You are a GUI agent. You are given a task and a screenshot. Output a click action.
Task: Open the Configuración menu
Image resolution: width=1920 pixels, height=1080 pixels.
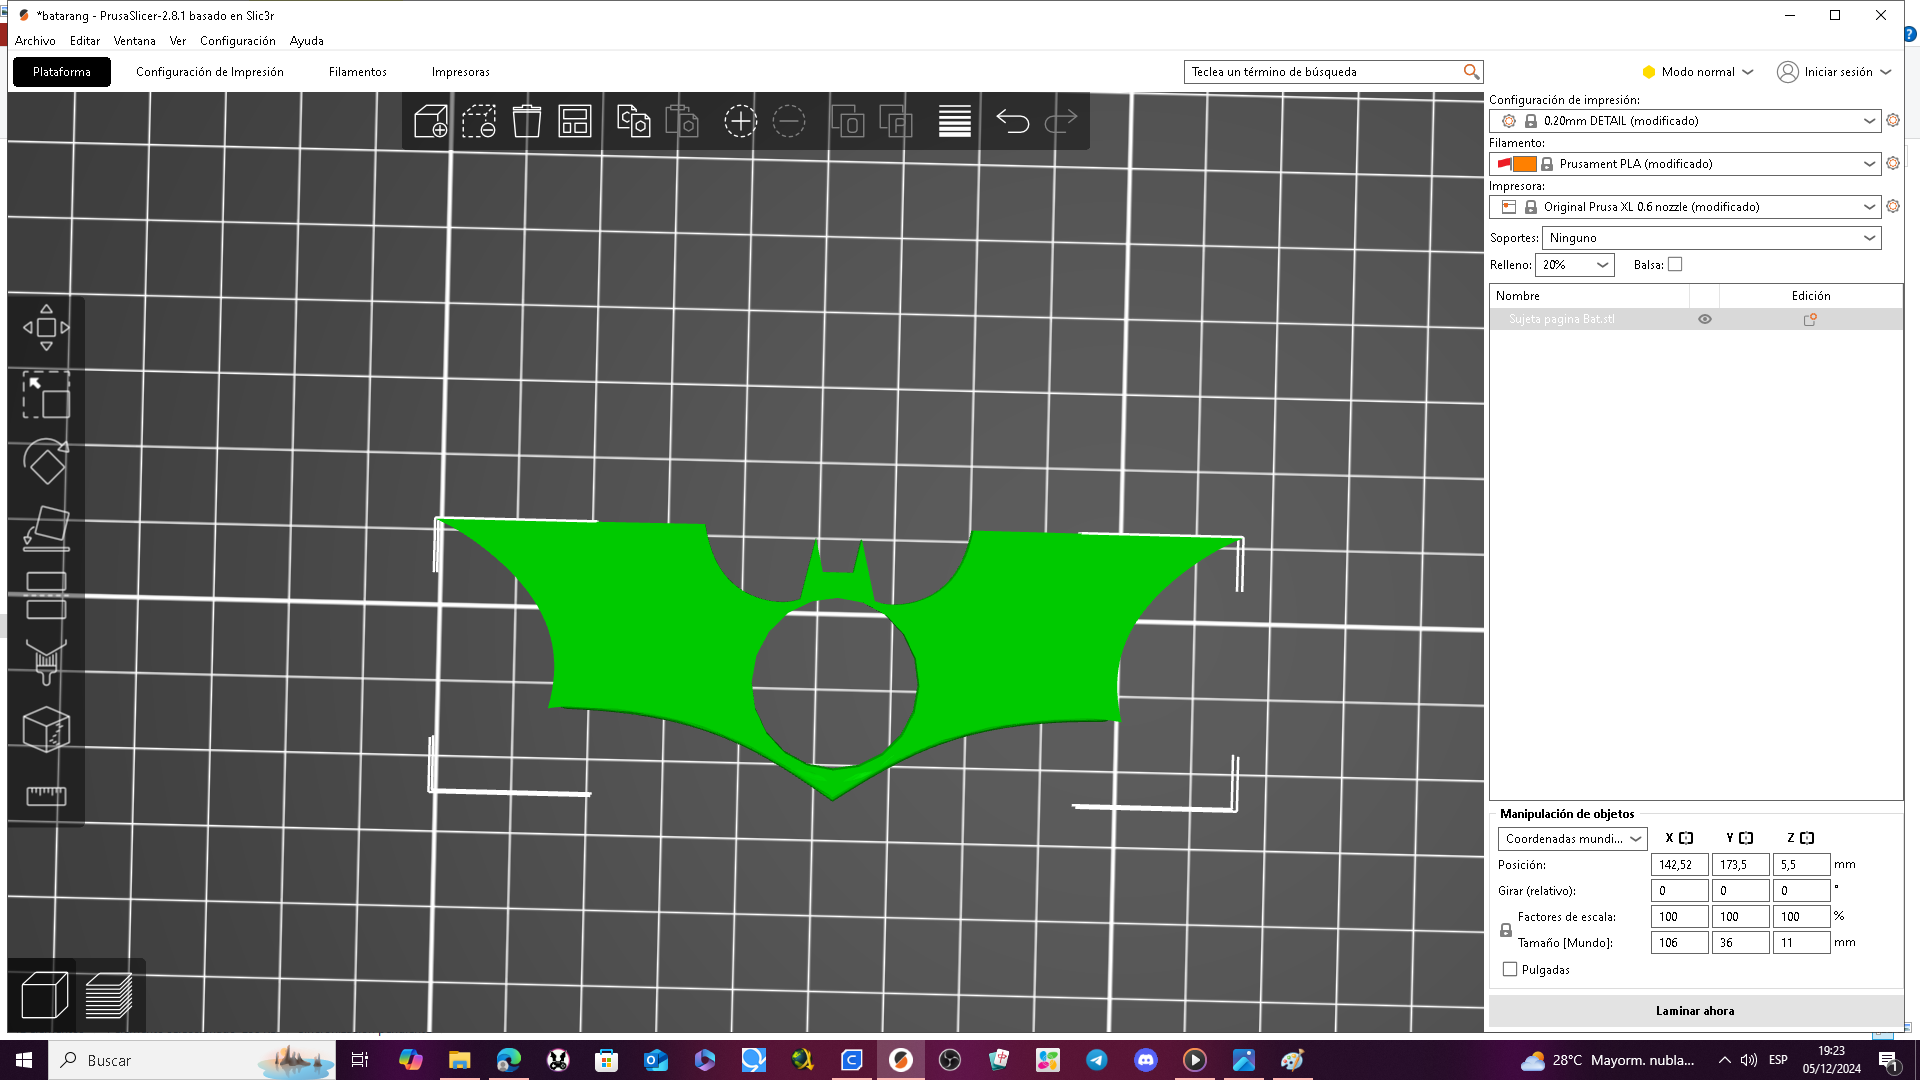pos(238,41)
